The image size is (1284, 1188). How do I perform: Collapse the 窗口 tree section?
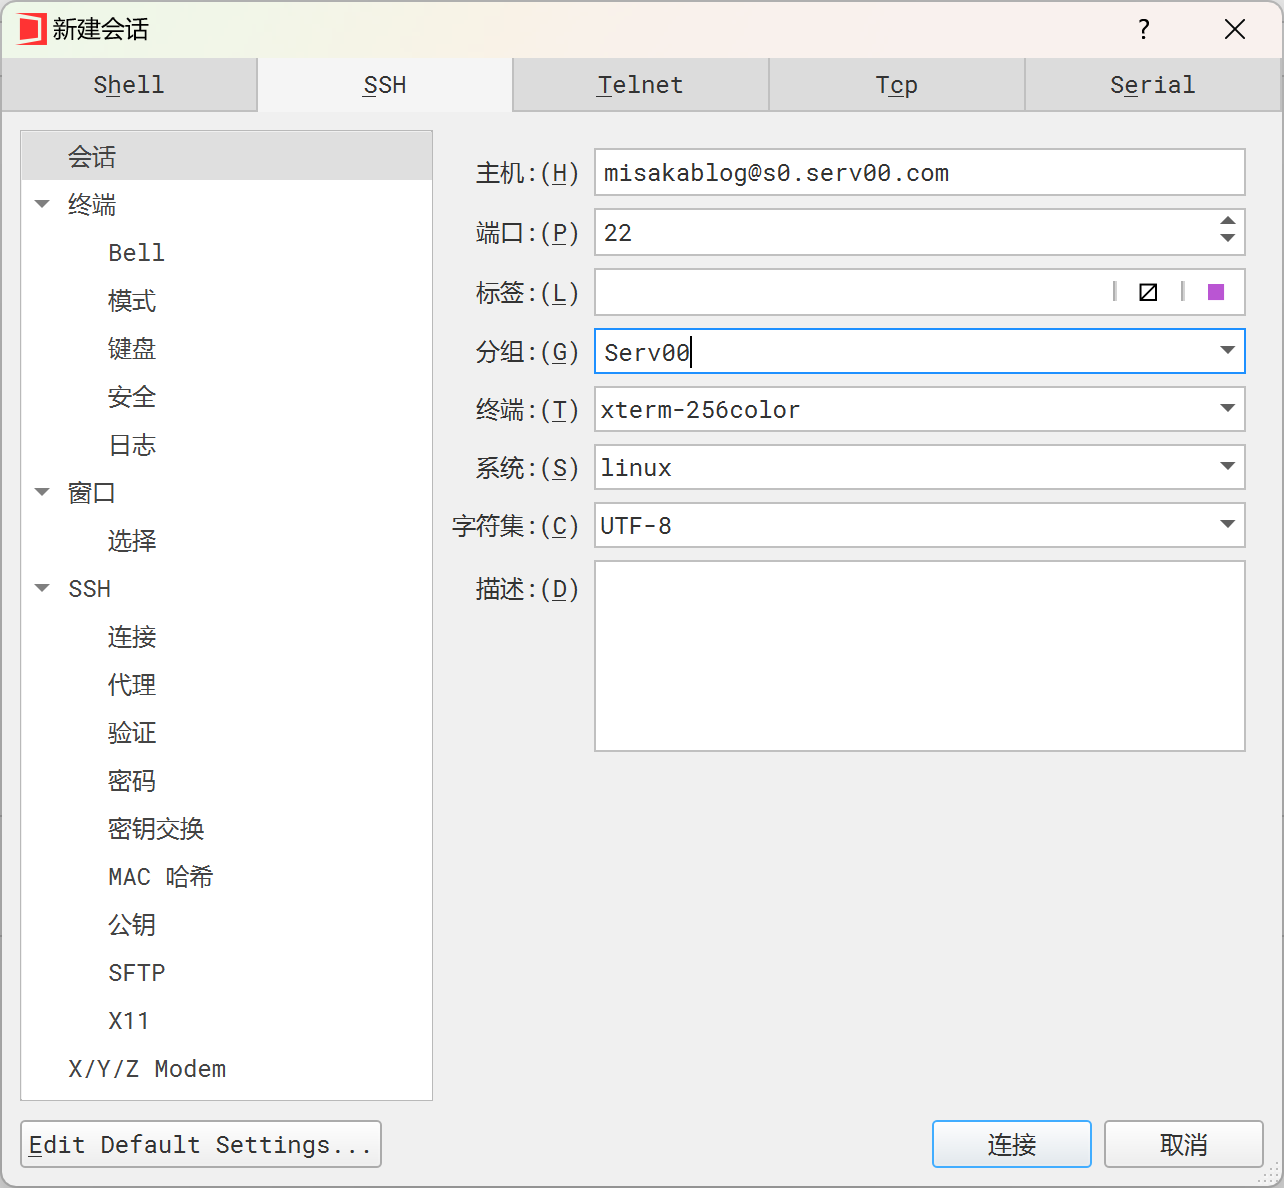pos(42,492)
